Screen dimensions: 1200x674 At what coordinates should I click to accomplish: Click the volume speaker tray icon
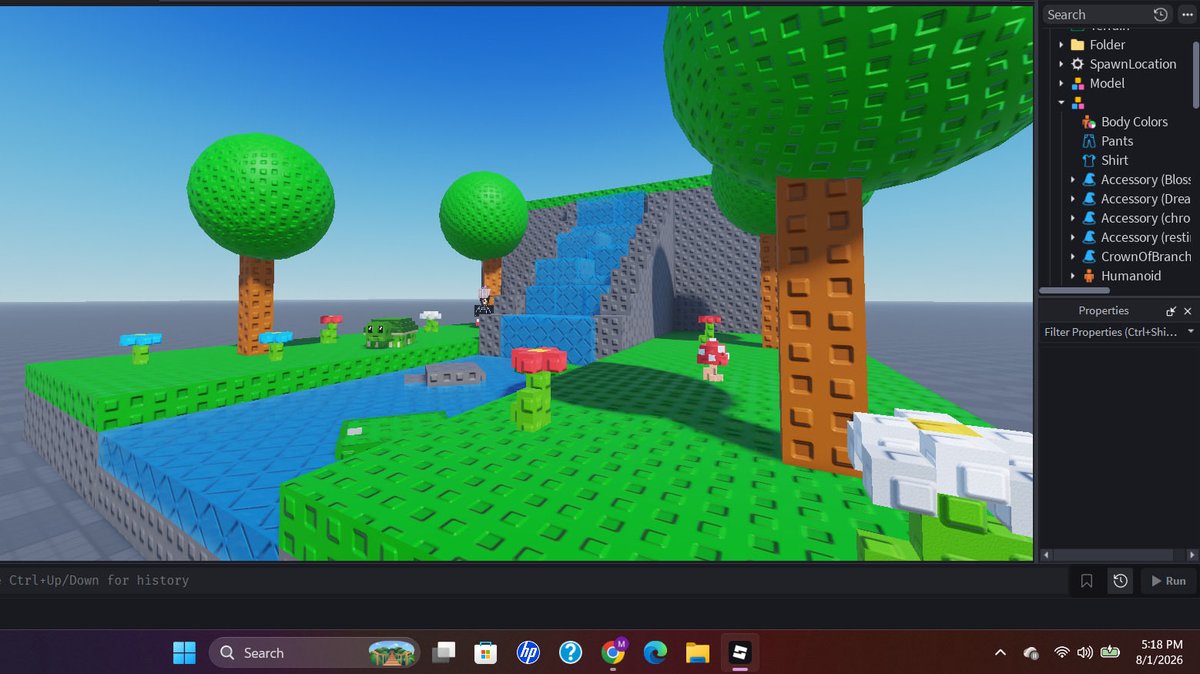(1085, 653)
